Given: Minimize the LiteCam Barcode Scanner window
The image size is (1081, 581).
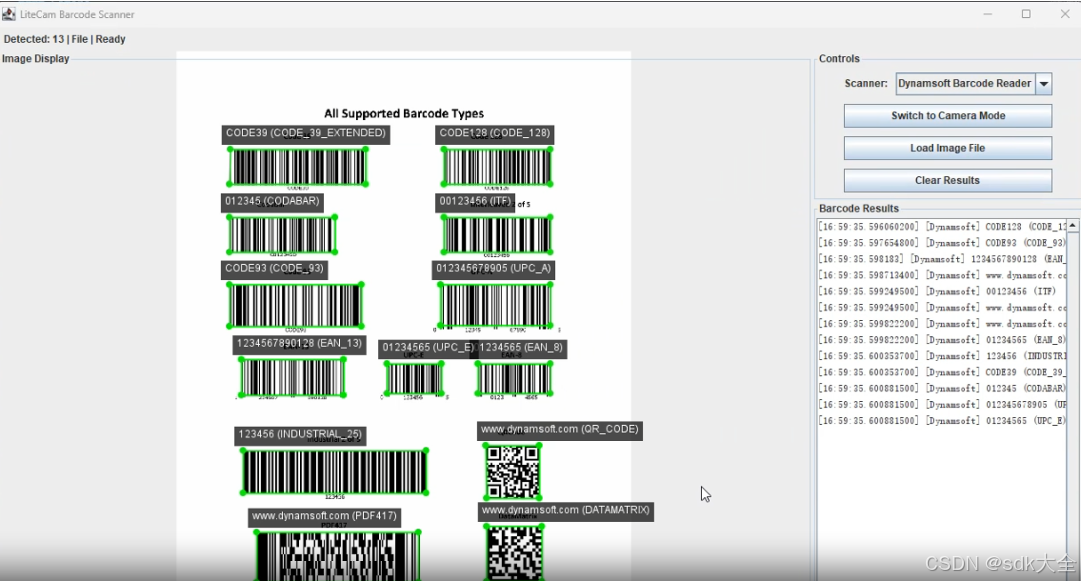Looking at the screenshot, I should (988, 14).
